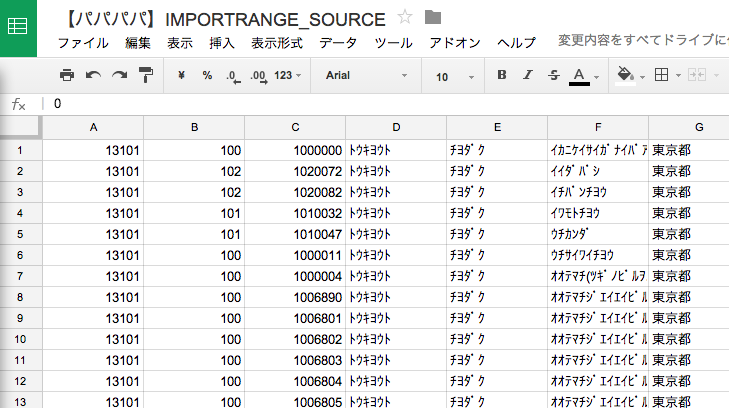Select column C header
Image resolution: width=729 pixels, height=408 pixels.
[295, 127]
